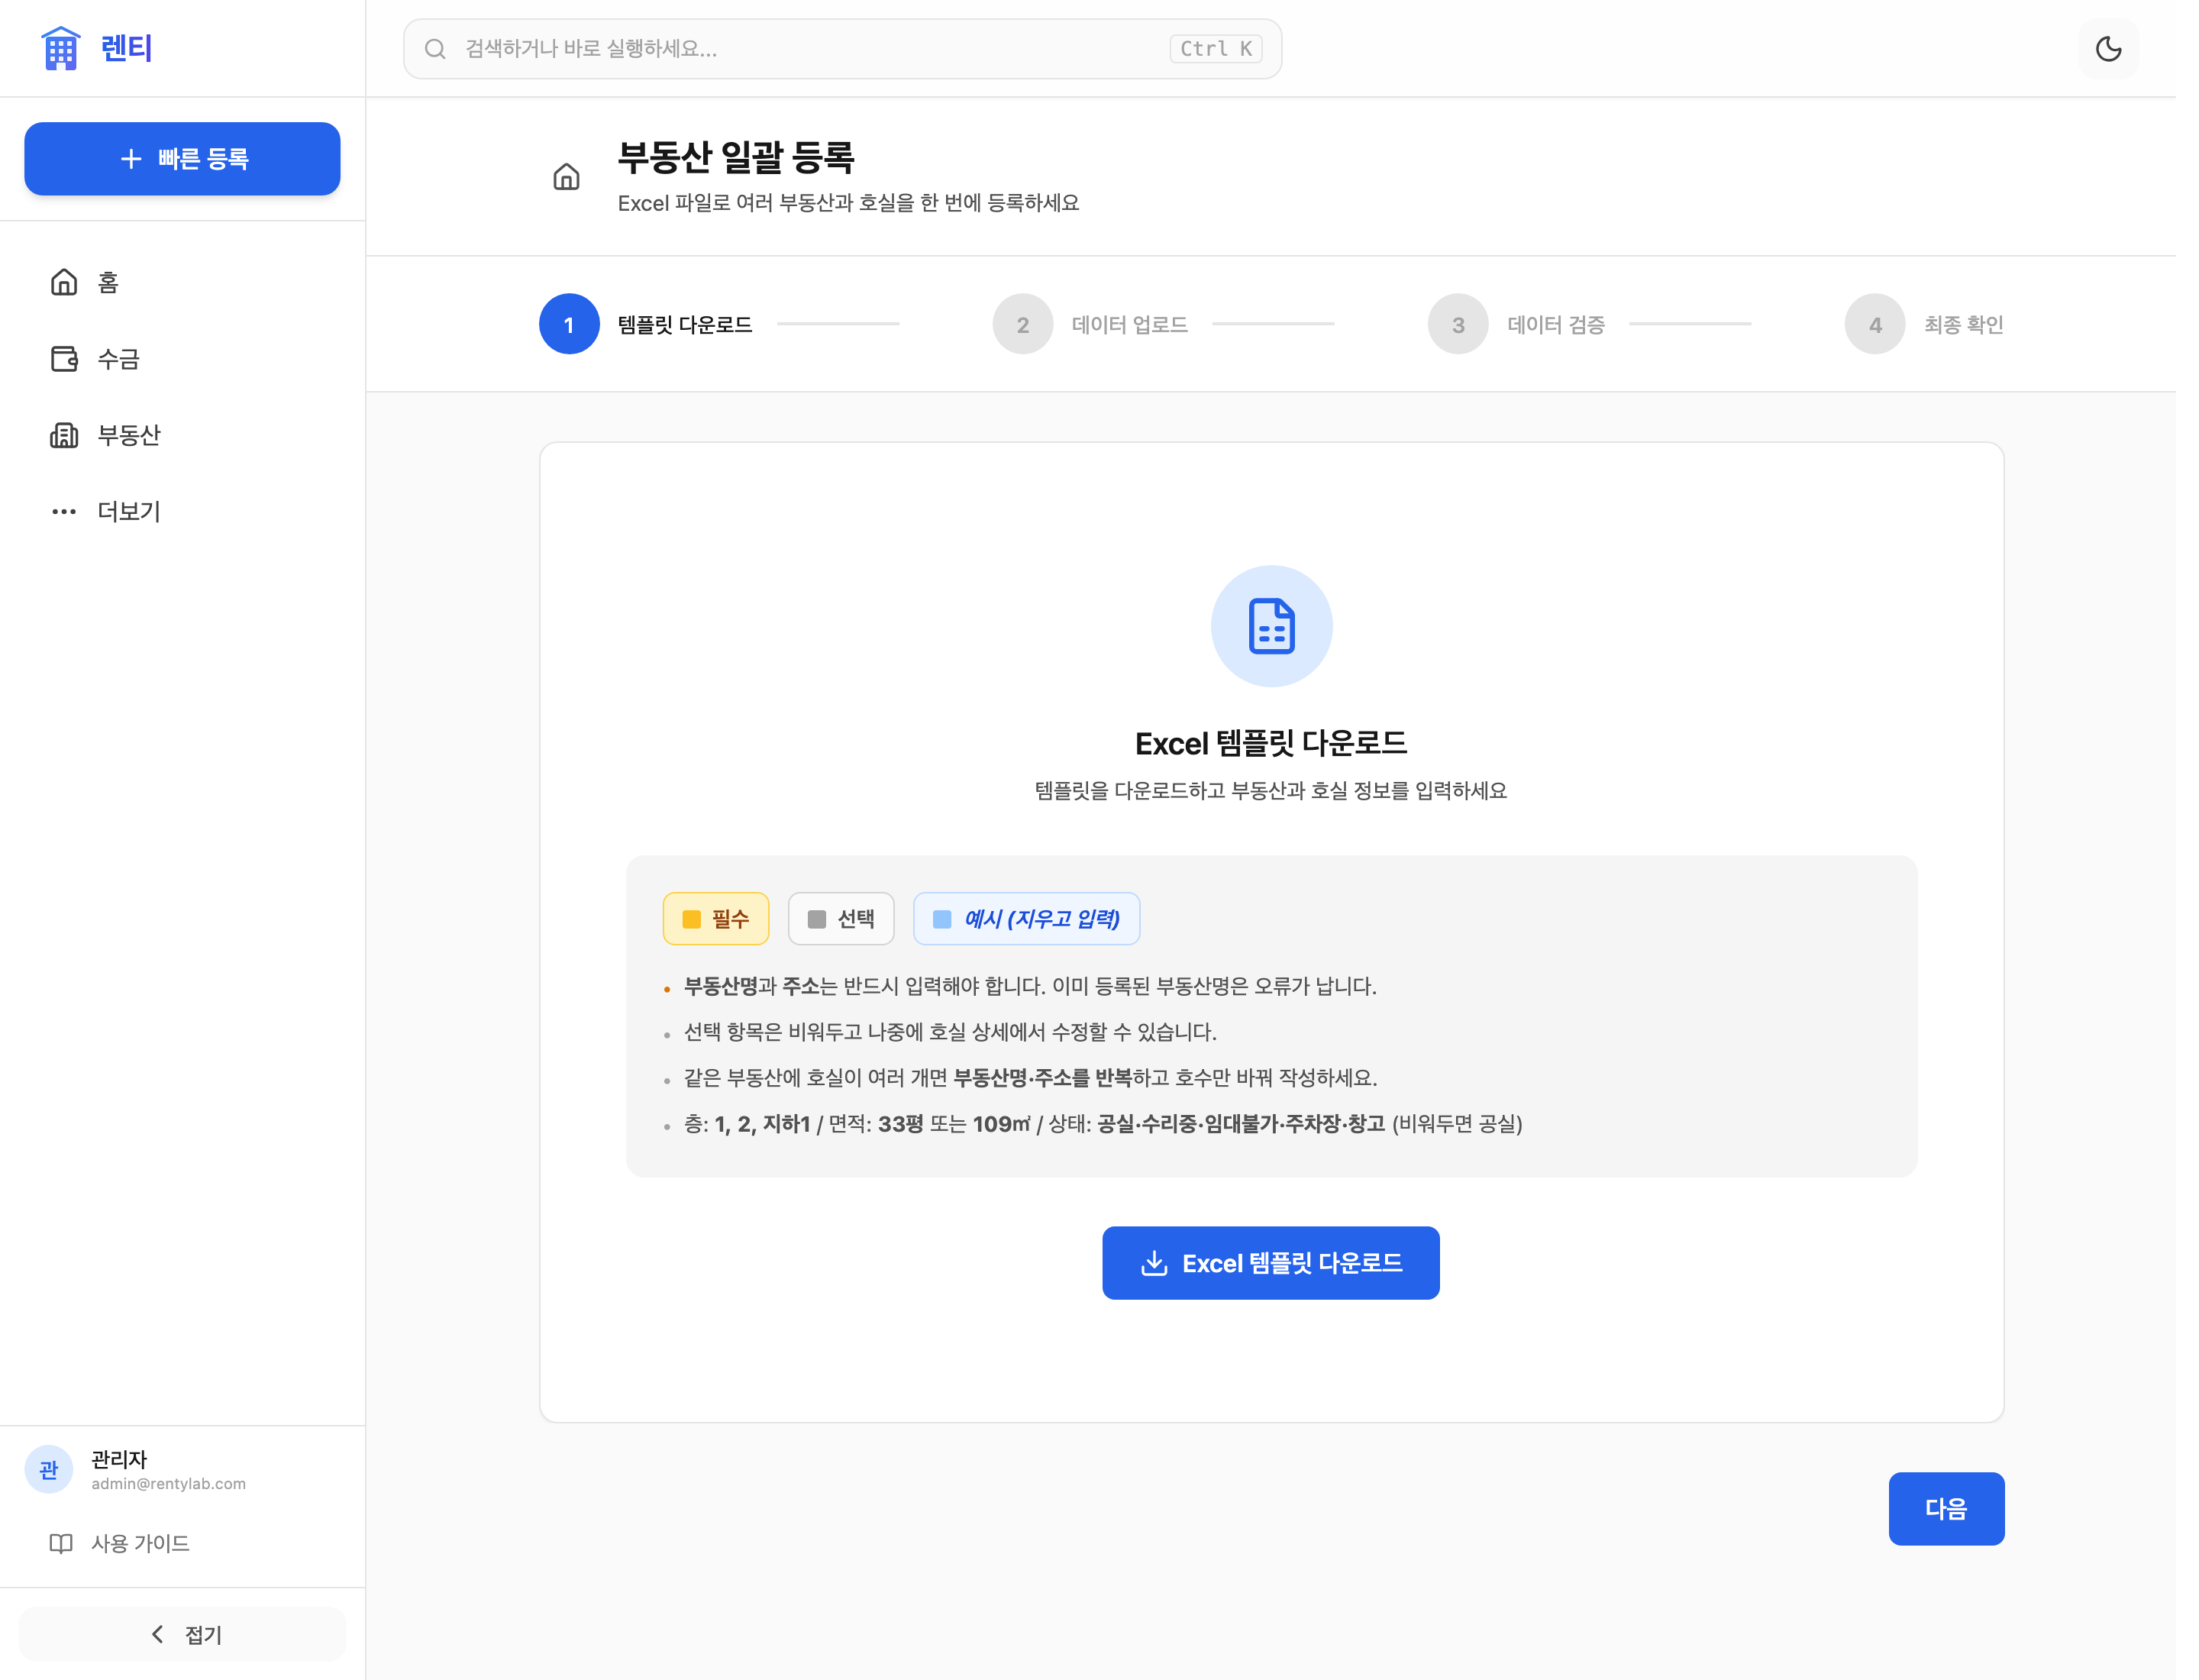Click the 필수 legend badge

[716, 918]
